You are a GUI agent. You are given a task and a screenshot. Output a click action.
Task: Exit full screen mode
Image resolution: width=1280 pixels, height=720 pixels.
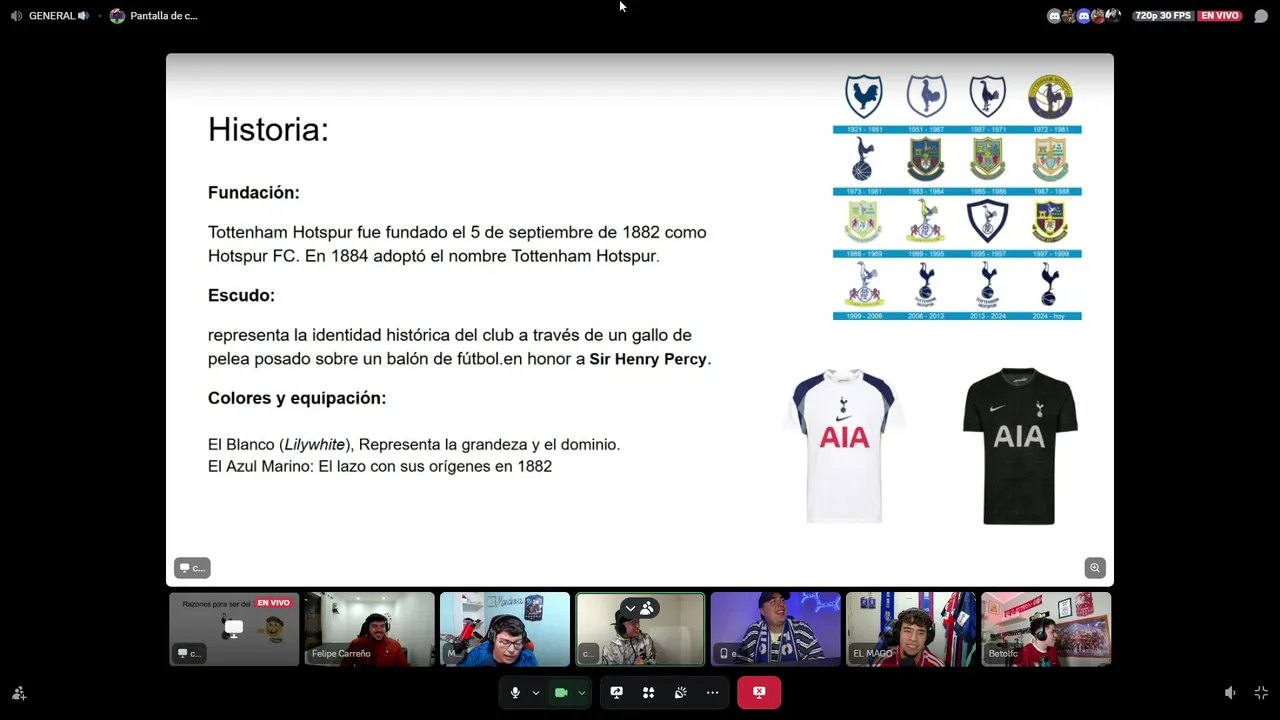click(1261, 693)
